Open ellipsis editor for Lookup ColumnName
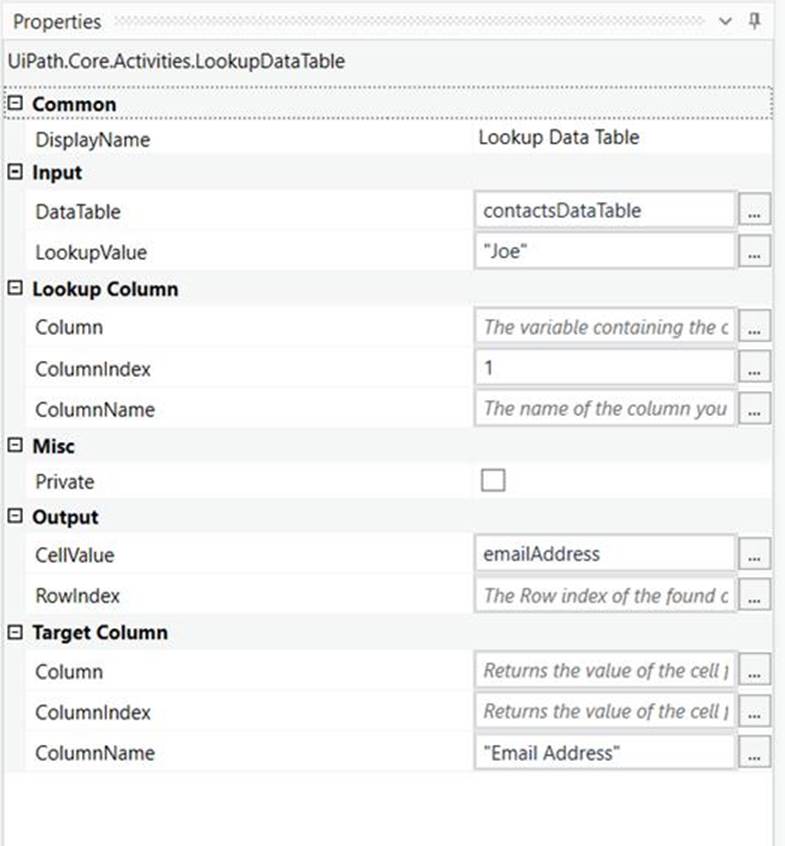The height and width of the screenshot is (846, 785). click(x=755, y=409)
